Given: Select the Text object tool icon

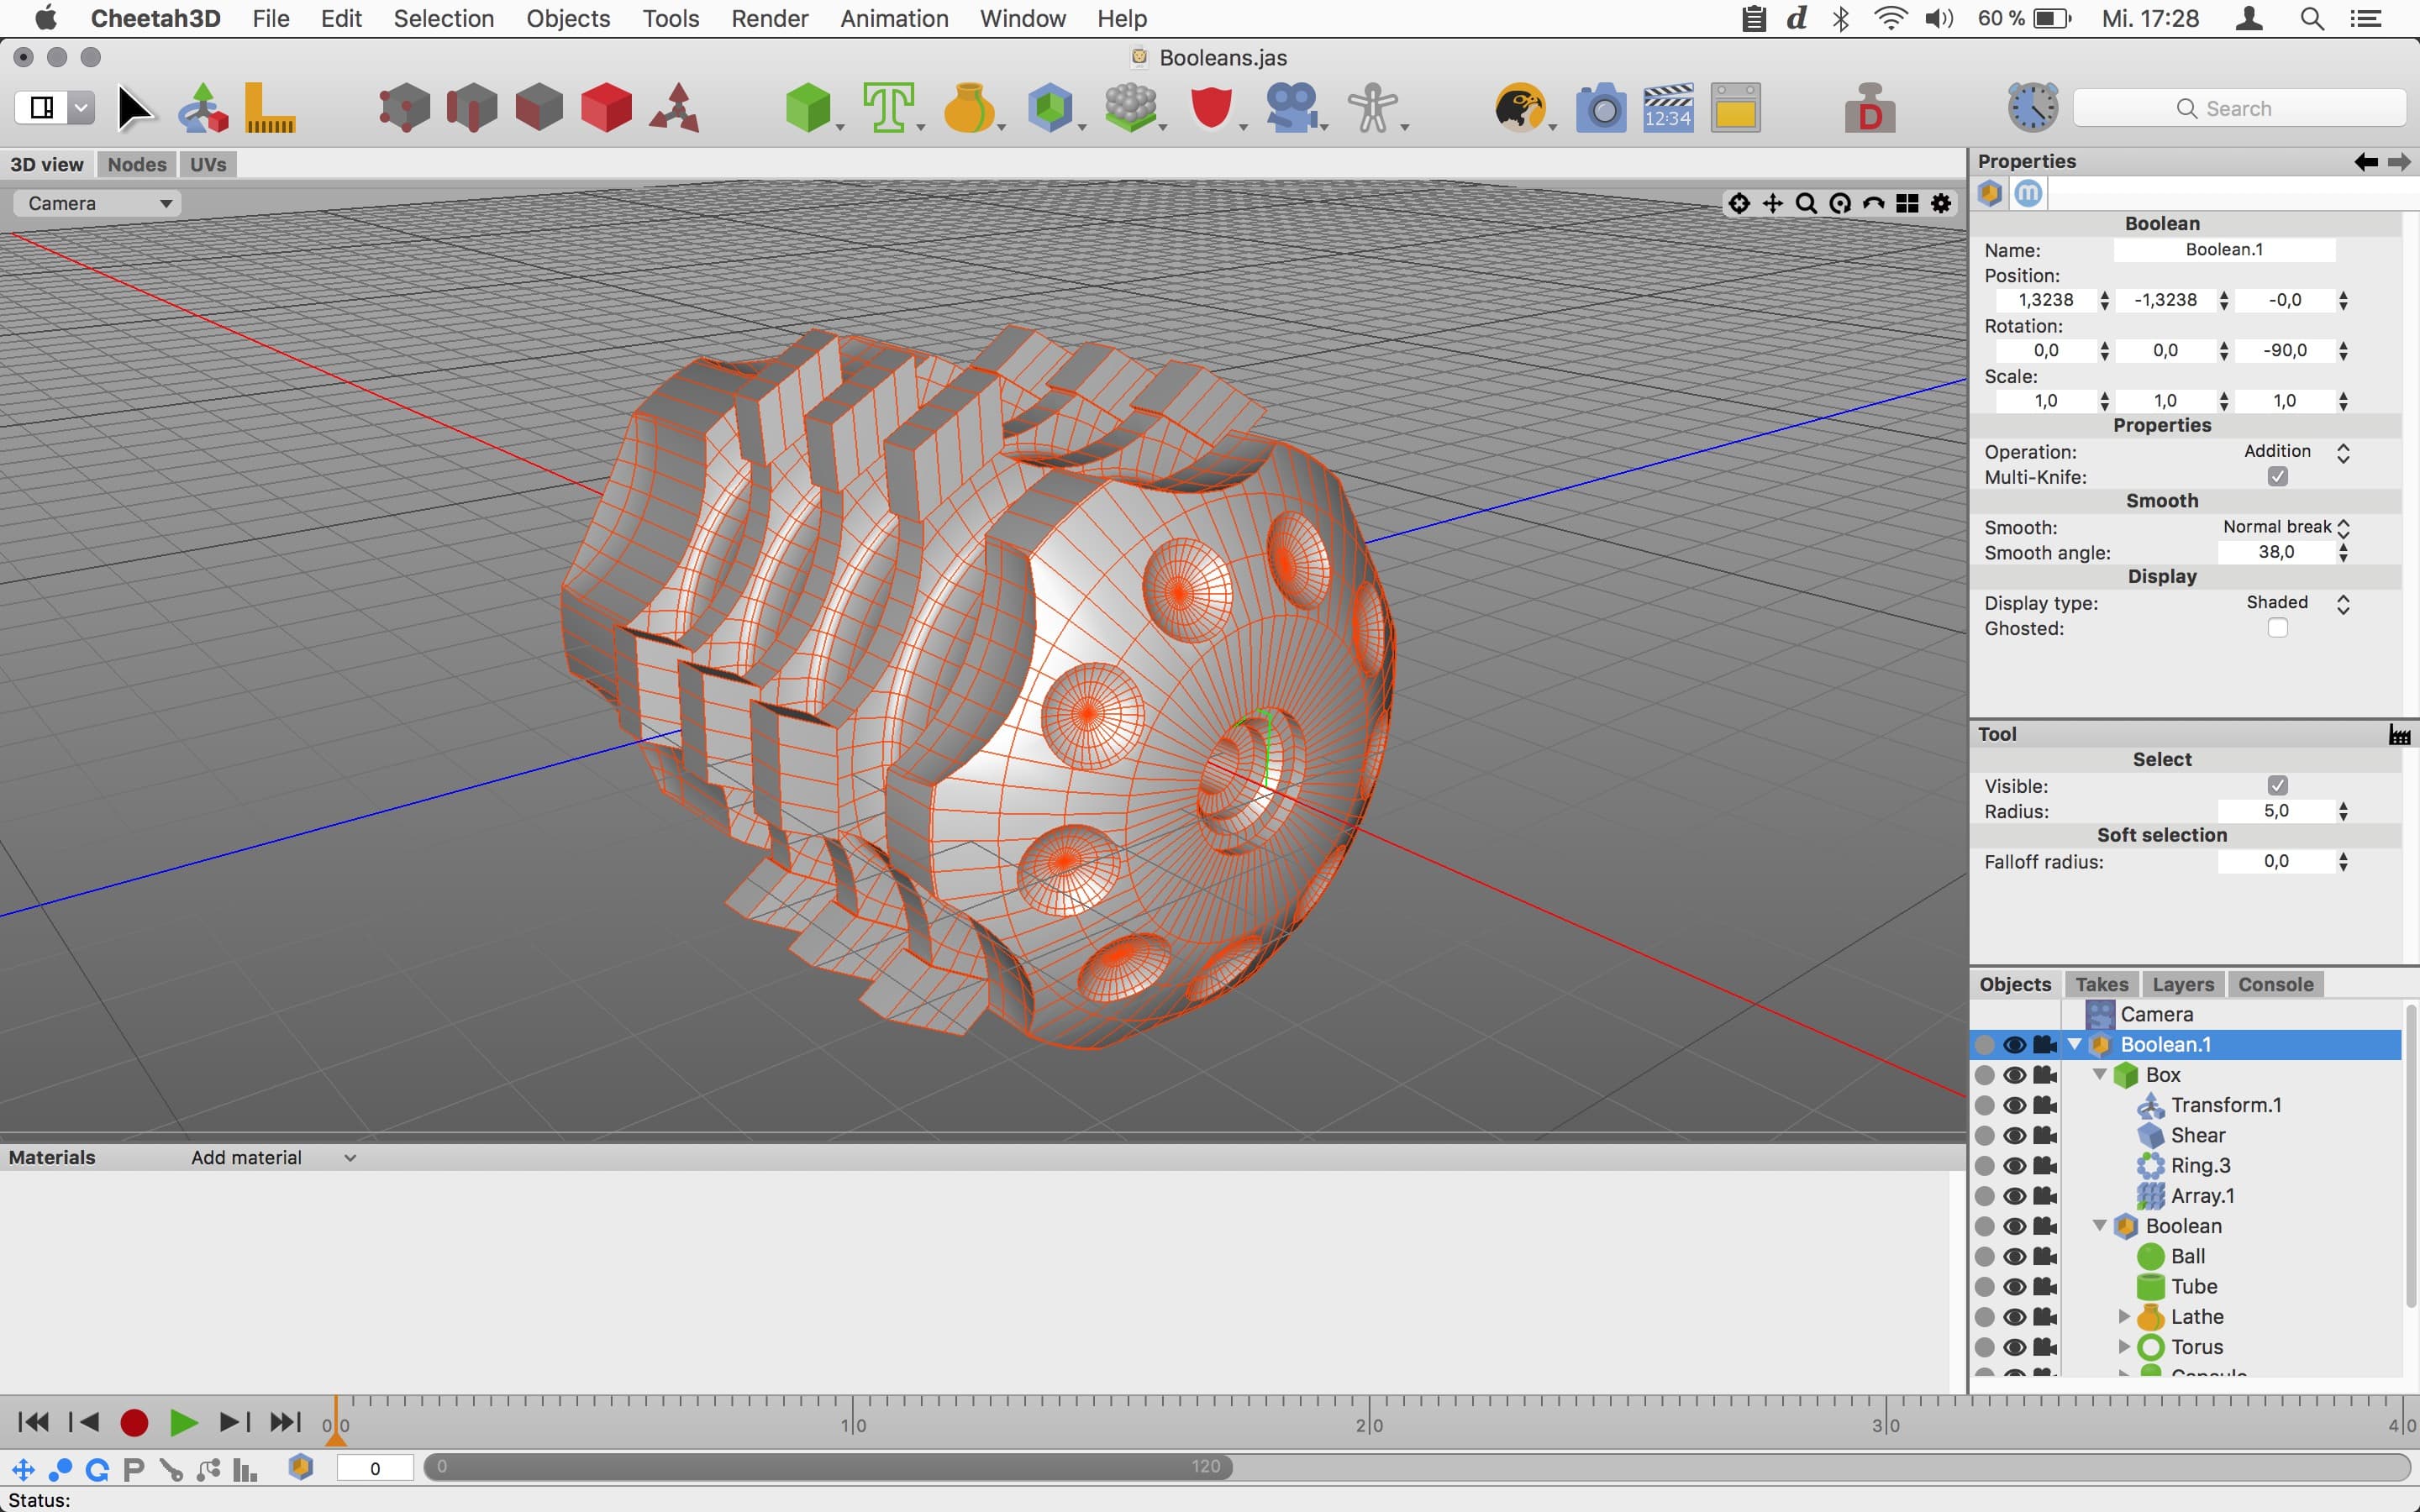Looking at the screenshot, I should coord(887,108).
